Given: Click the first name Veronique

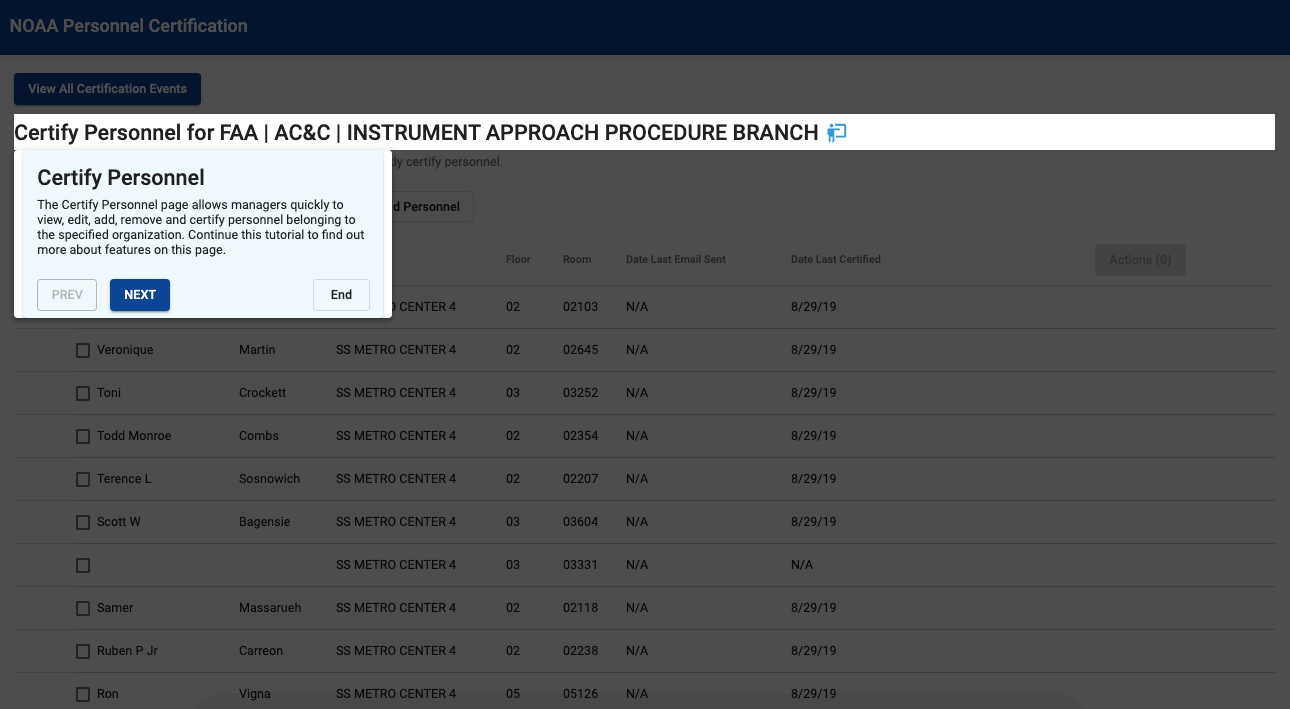Looking at the screenshot, I should click(x=125, y=350).
